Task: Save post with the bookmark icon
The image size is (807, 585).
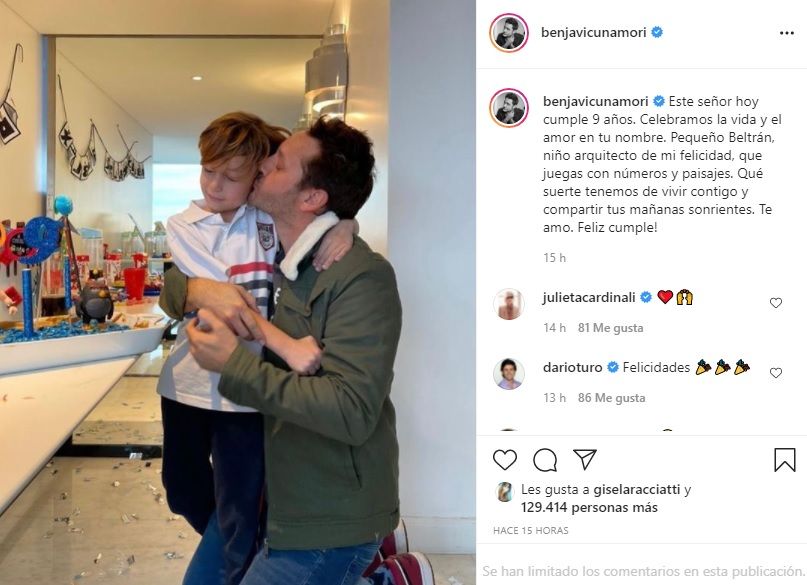Action: coord(784,459)
